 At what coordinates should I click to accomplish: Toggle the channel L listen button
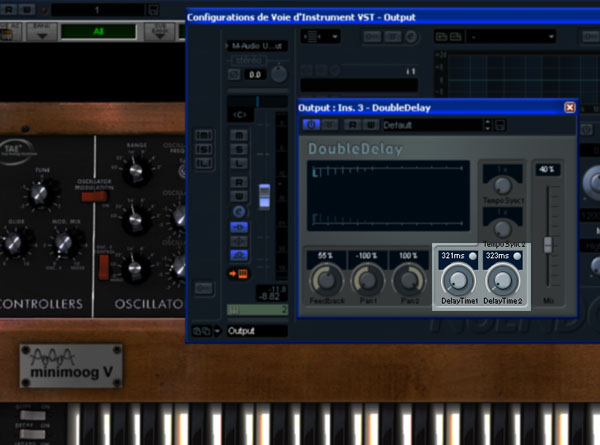[239, 163]
